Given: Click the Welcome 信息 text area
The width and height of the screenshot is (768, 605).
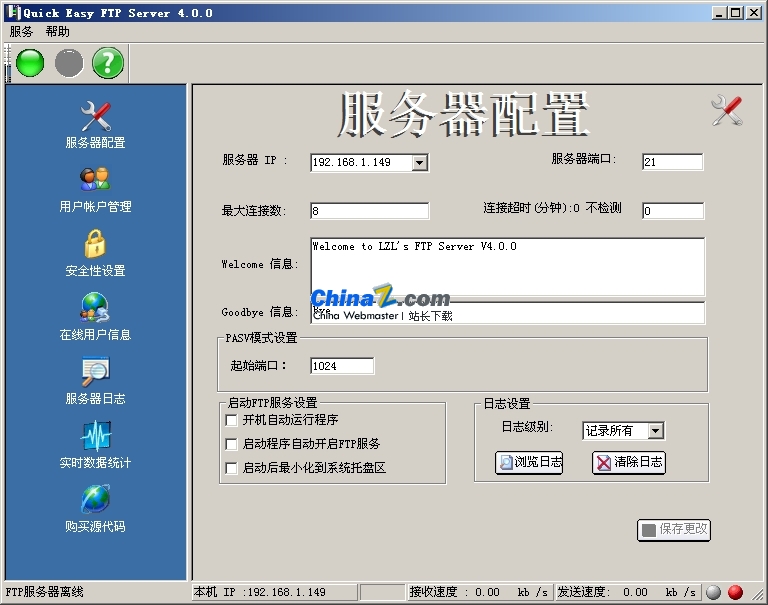Looking at the screenshot, I should pyautogui.click(x=507, y=267).
